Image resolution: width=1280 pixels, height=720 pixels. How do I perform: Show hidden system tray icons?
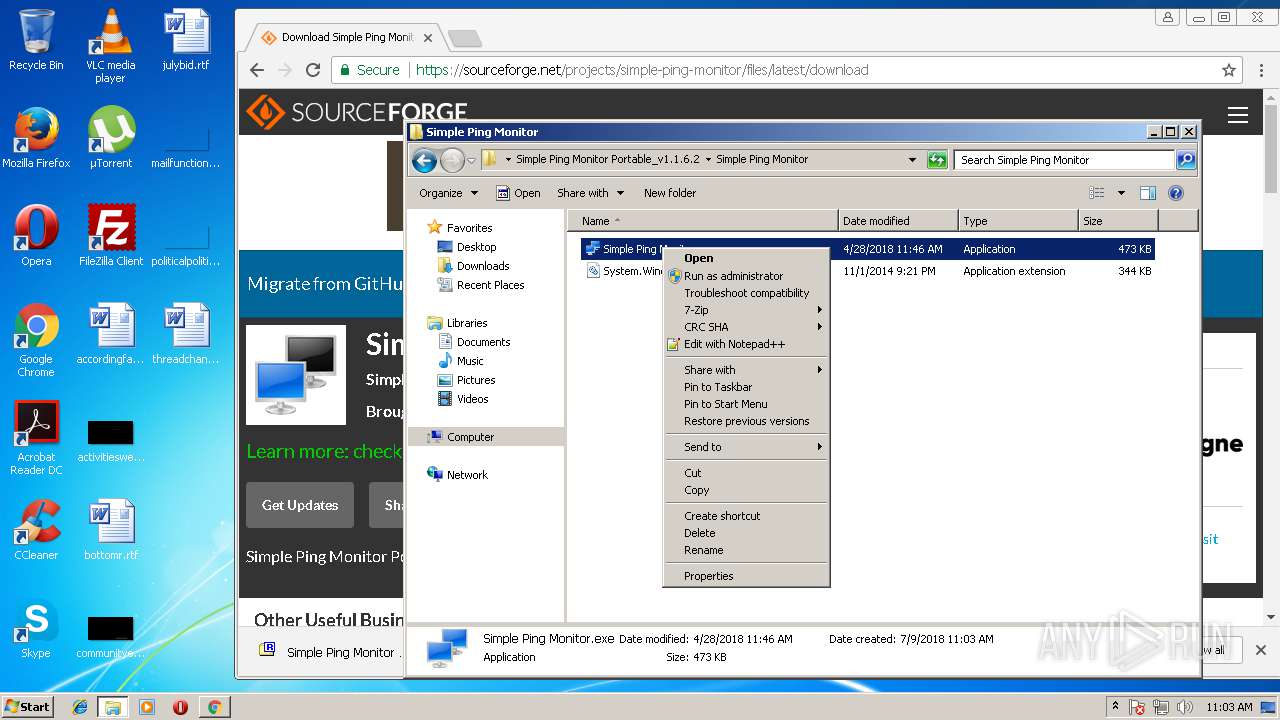click(1115, 707)
